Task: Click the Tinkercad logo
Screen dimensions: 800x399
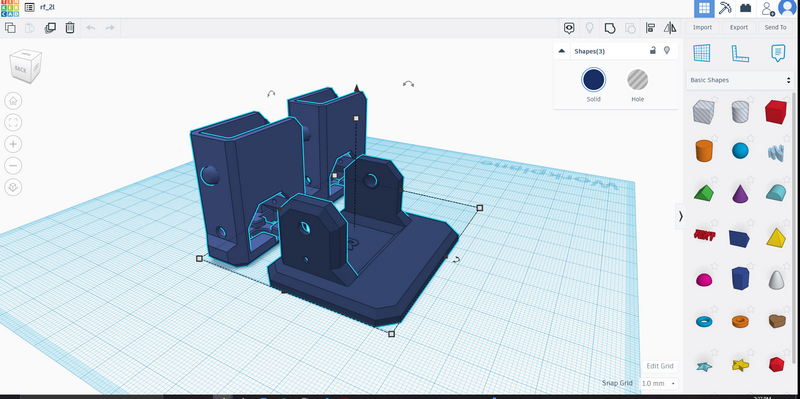Action: click(x=10, y=8)
